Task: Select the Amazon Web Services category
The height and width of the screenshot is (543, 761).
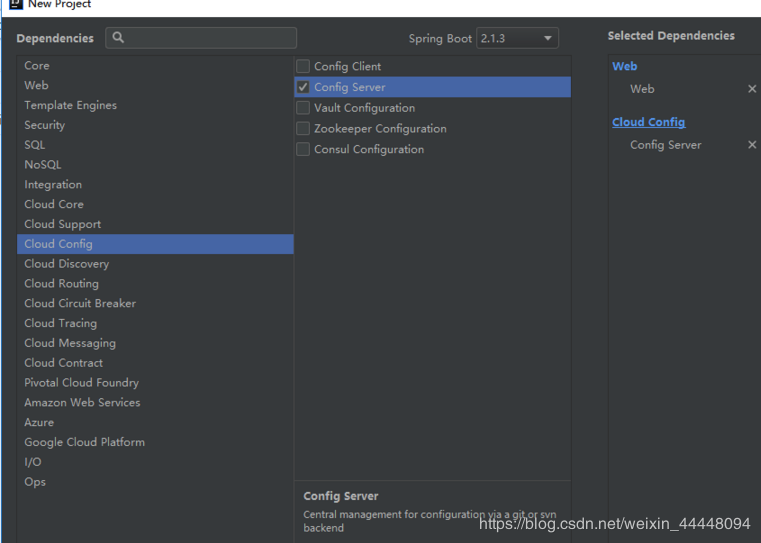Action: coord(155,403)
